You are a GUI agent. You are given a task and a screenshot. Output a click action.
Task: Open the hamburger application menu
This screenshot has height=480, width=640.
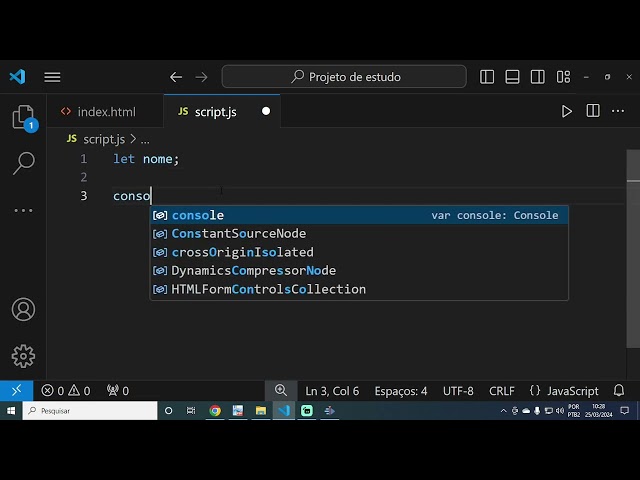click(52, 77)
